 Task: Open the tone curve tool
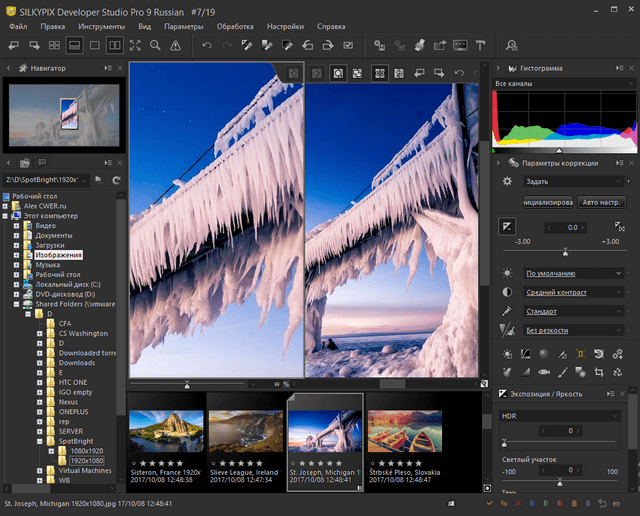526,354
